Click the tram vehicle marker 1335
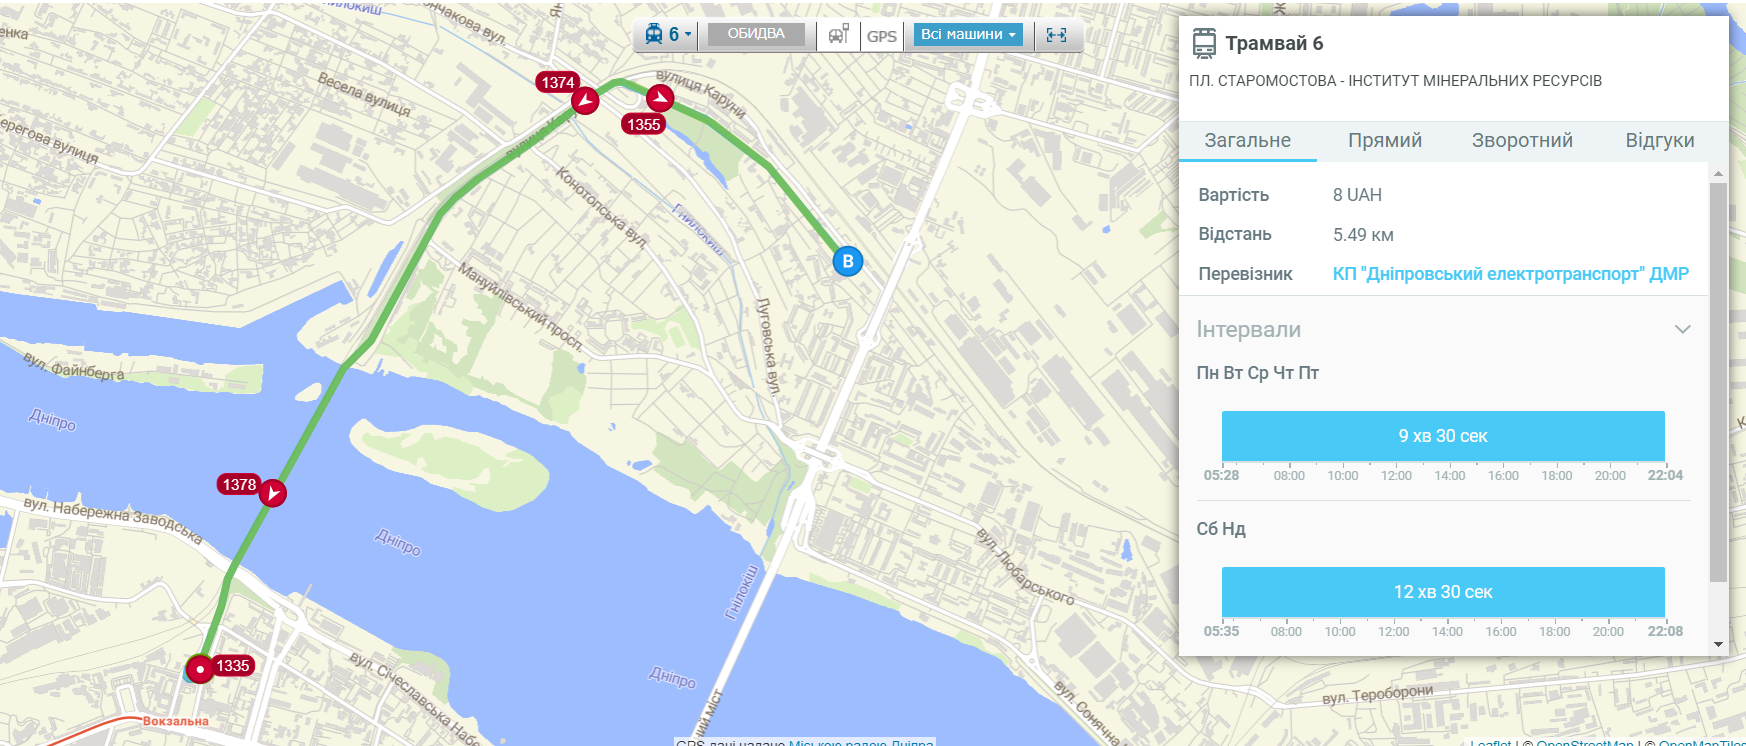 pos(201,669)
